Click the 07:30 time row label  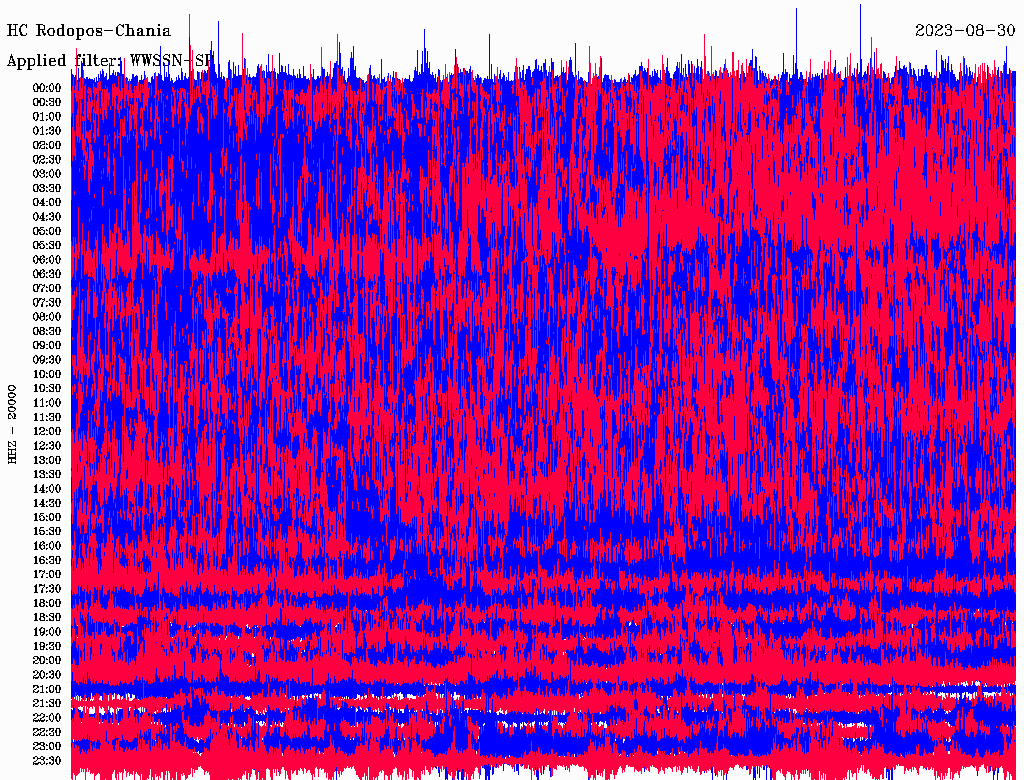coord(47,303)
